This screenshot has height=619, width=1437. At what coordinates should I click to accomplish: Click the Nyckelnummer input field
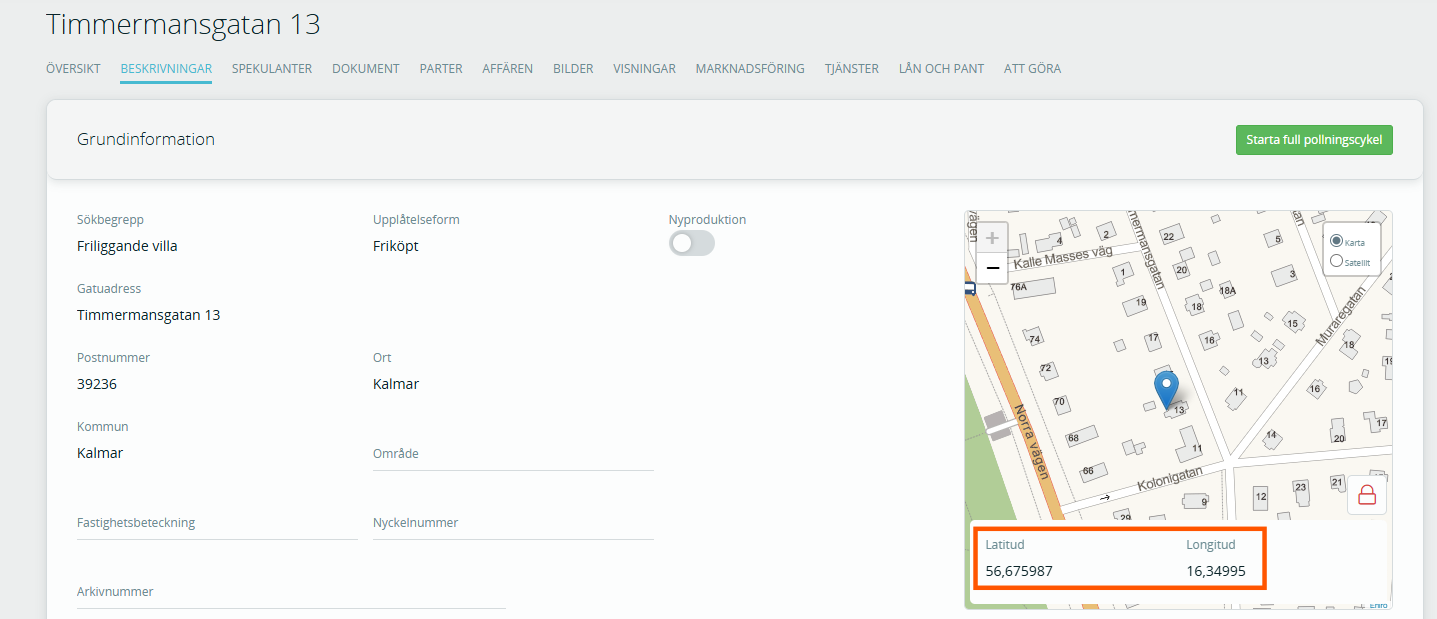513,523
